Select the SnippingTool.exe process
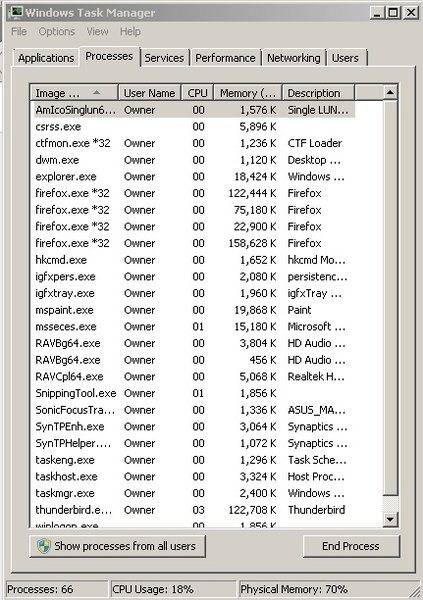Image resolution: width=423 pixels, height=600 pixels. pyautogui.click(x=193, y=393)
